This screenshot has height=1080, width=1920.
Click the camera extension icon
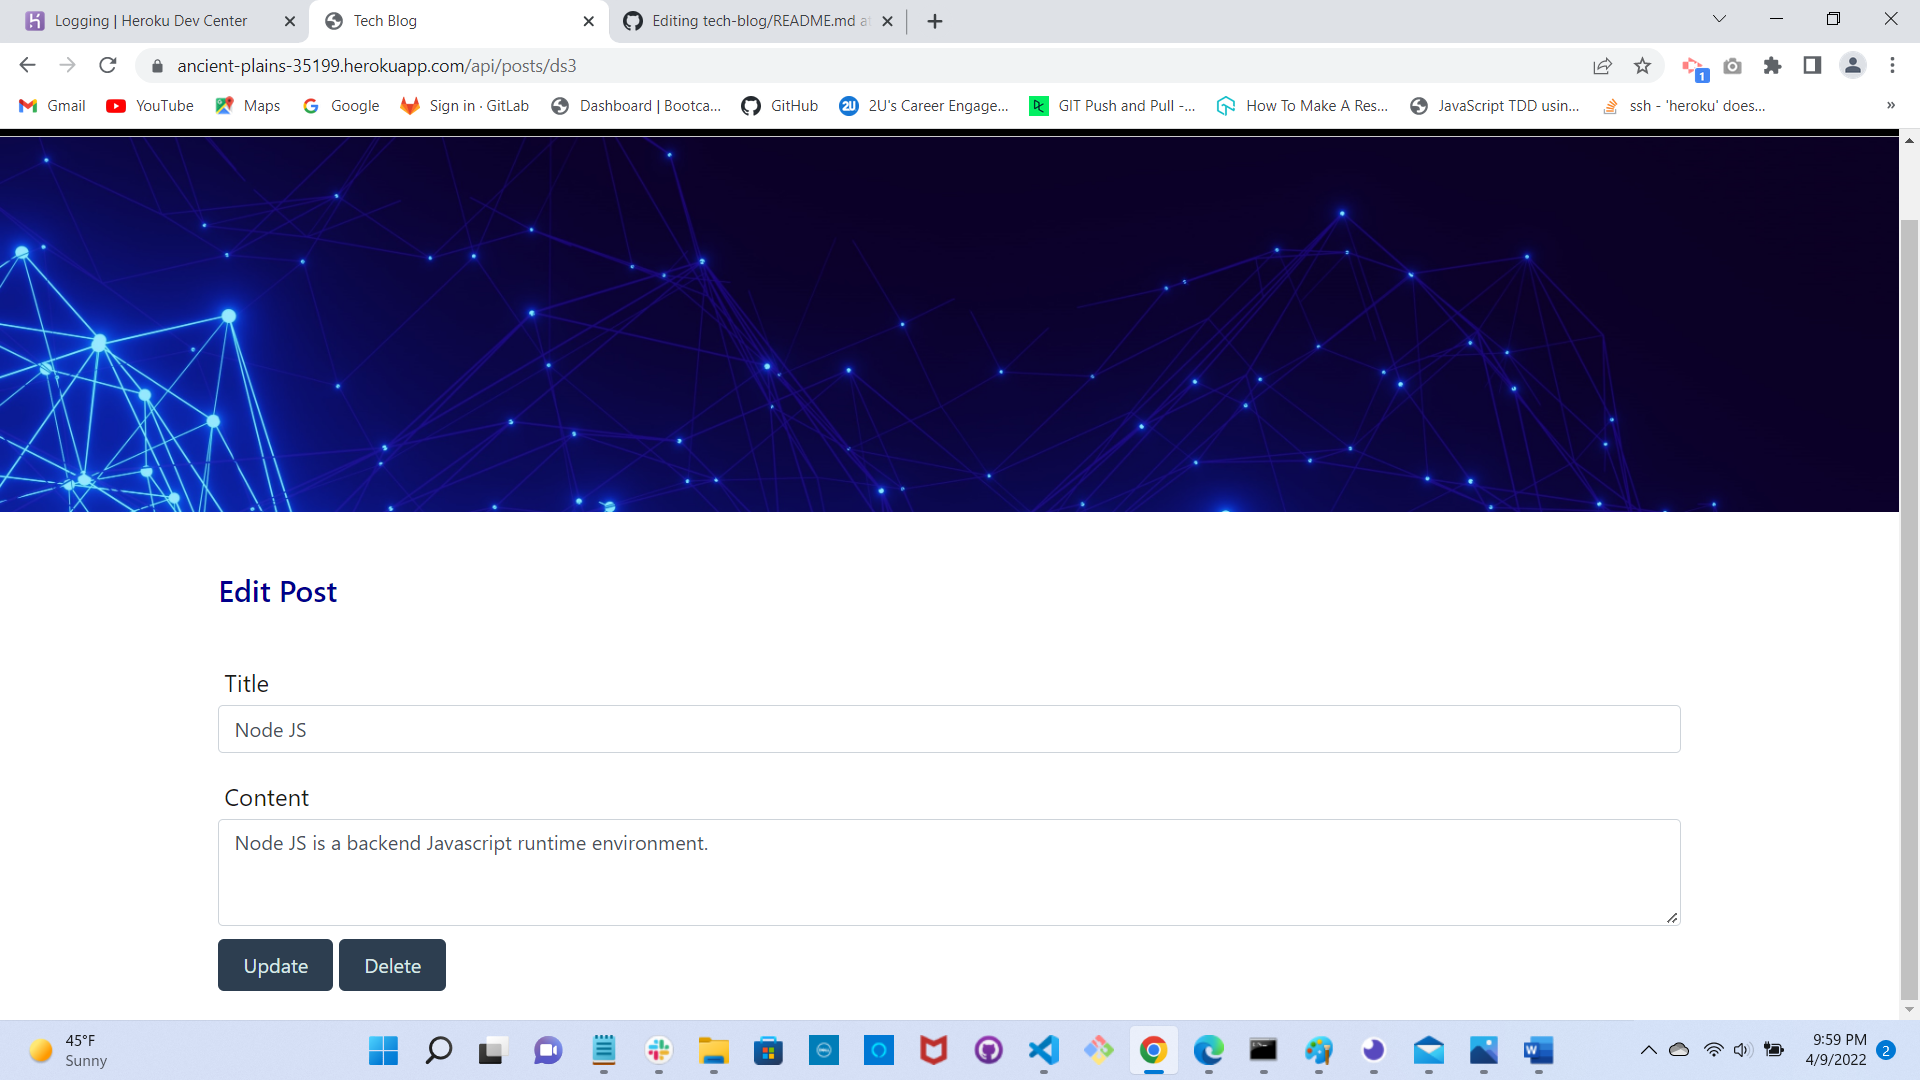pyautogui.click(x=1732, y=66)
